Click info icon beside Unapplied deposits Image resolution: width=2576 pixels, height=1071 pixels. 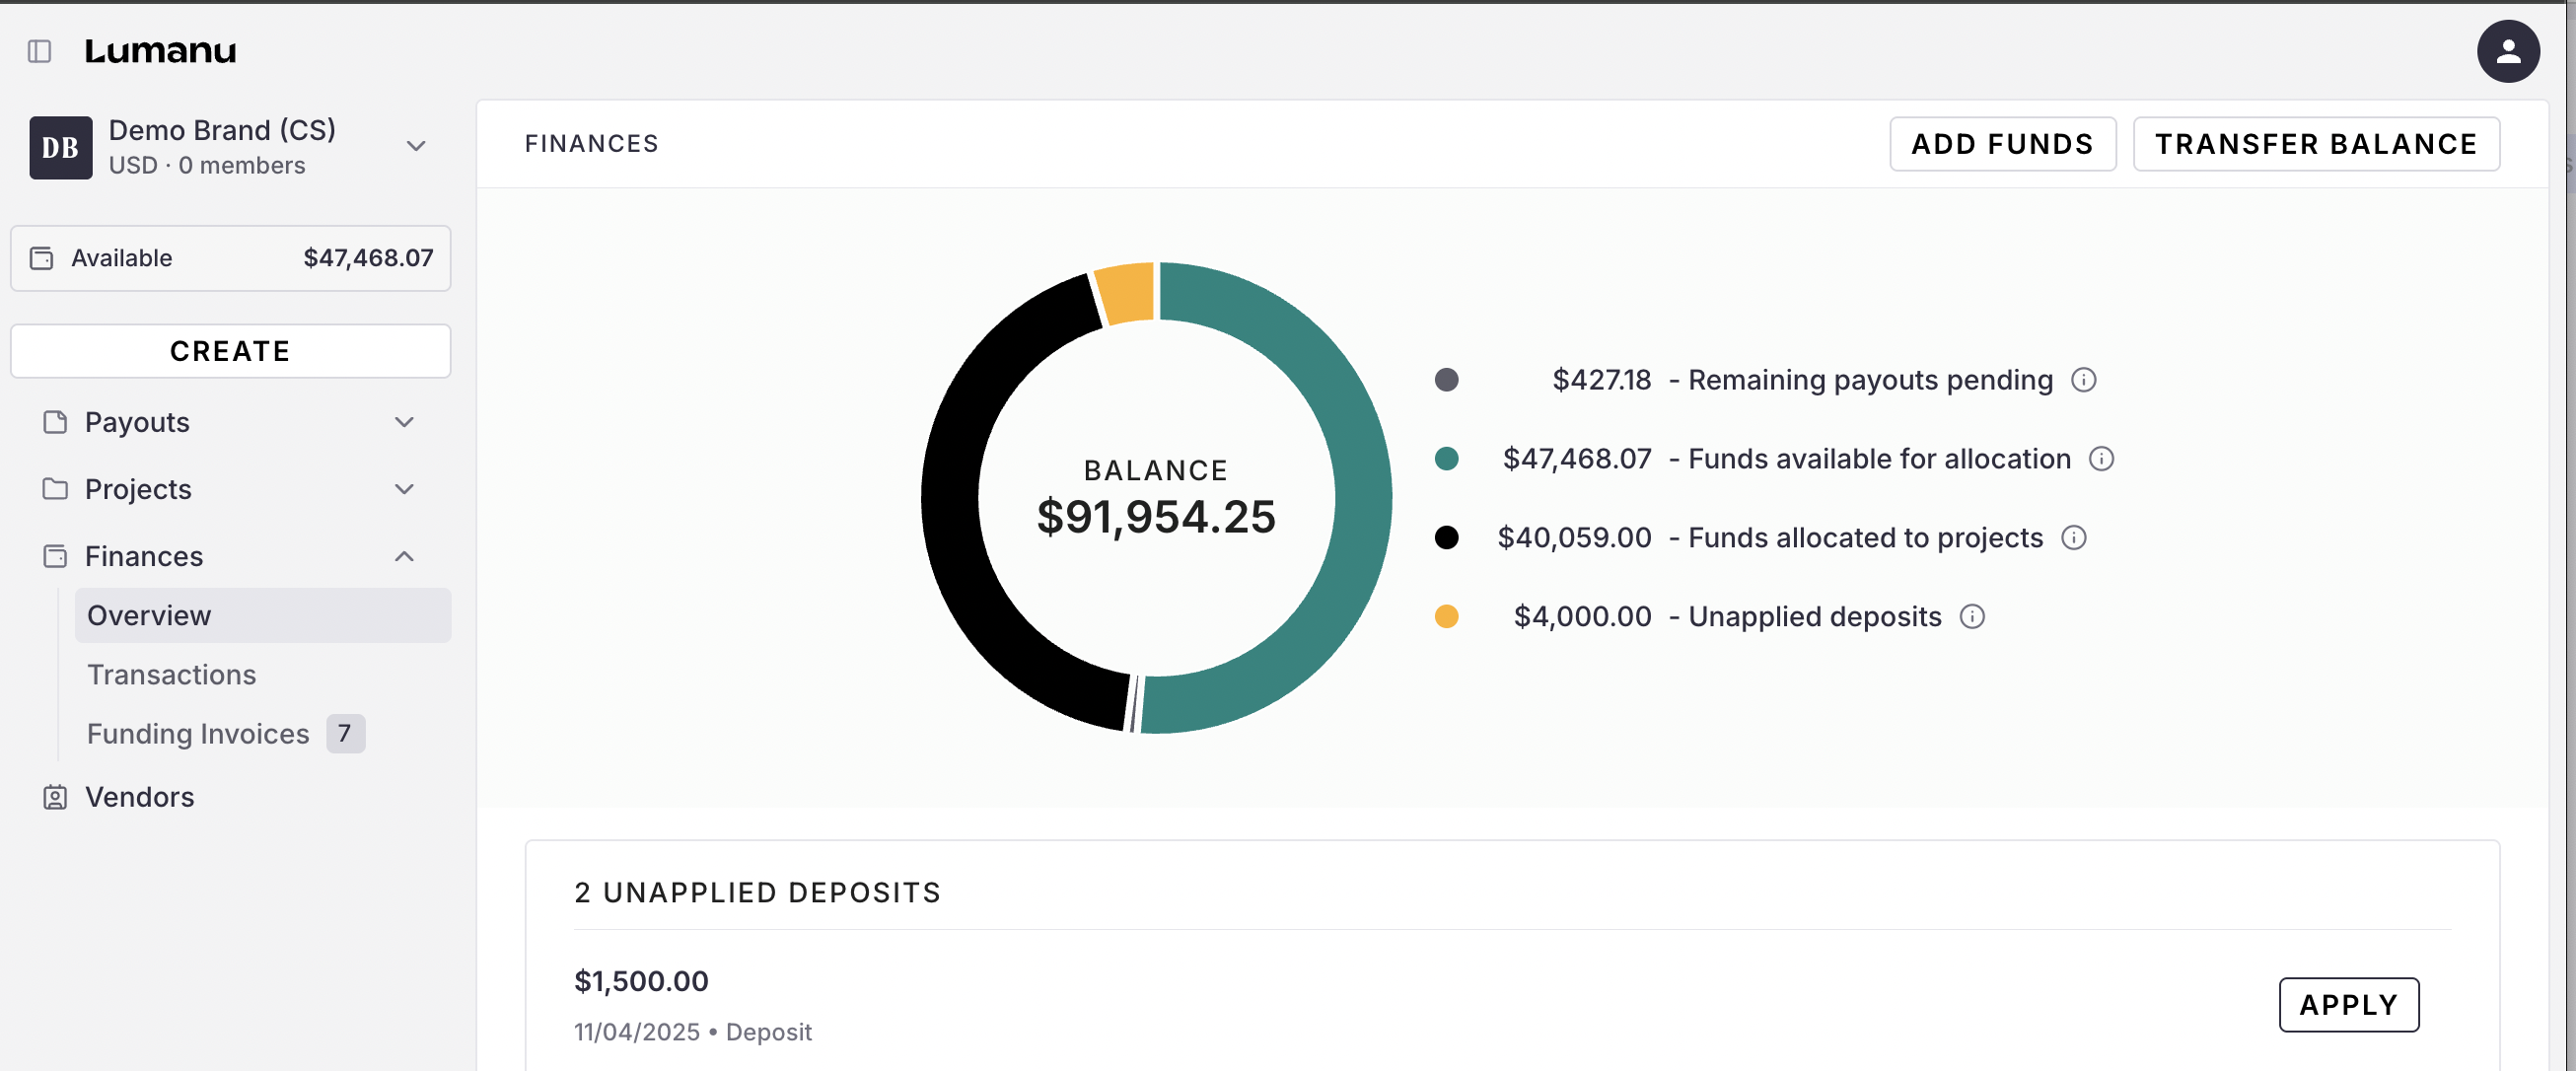pos(1971,617)
